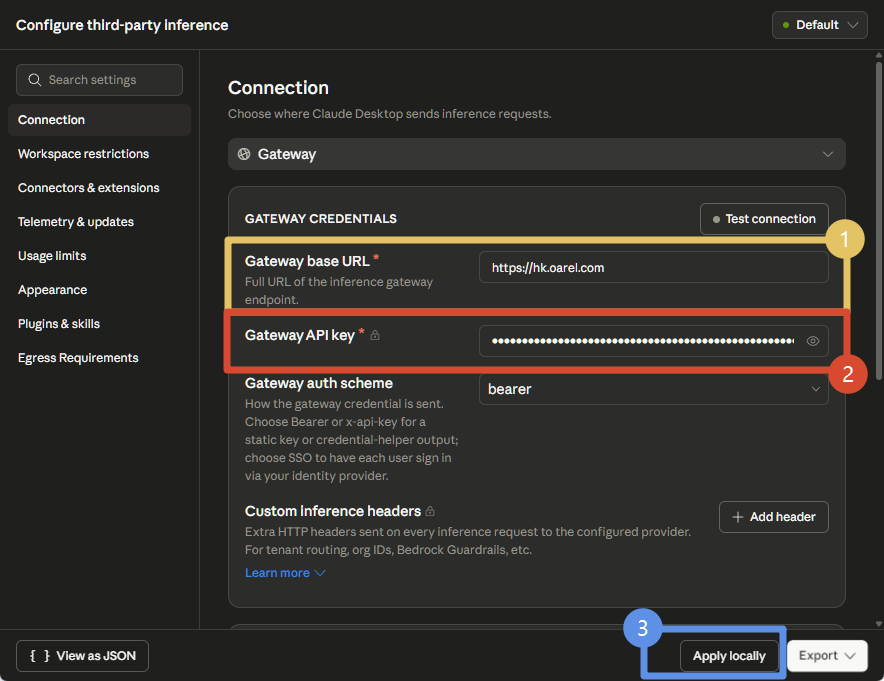Expand the Learn more link

tap(285, 573)
